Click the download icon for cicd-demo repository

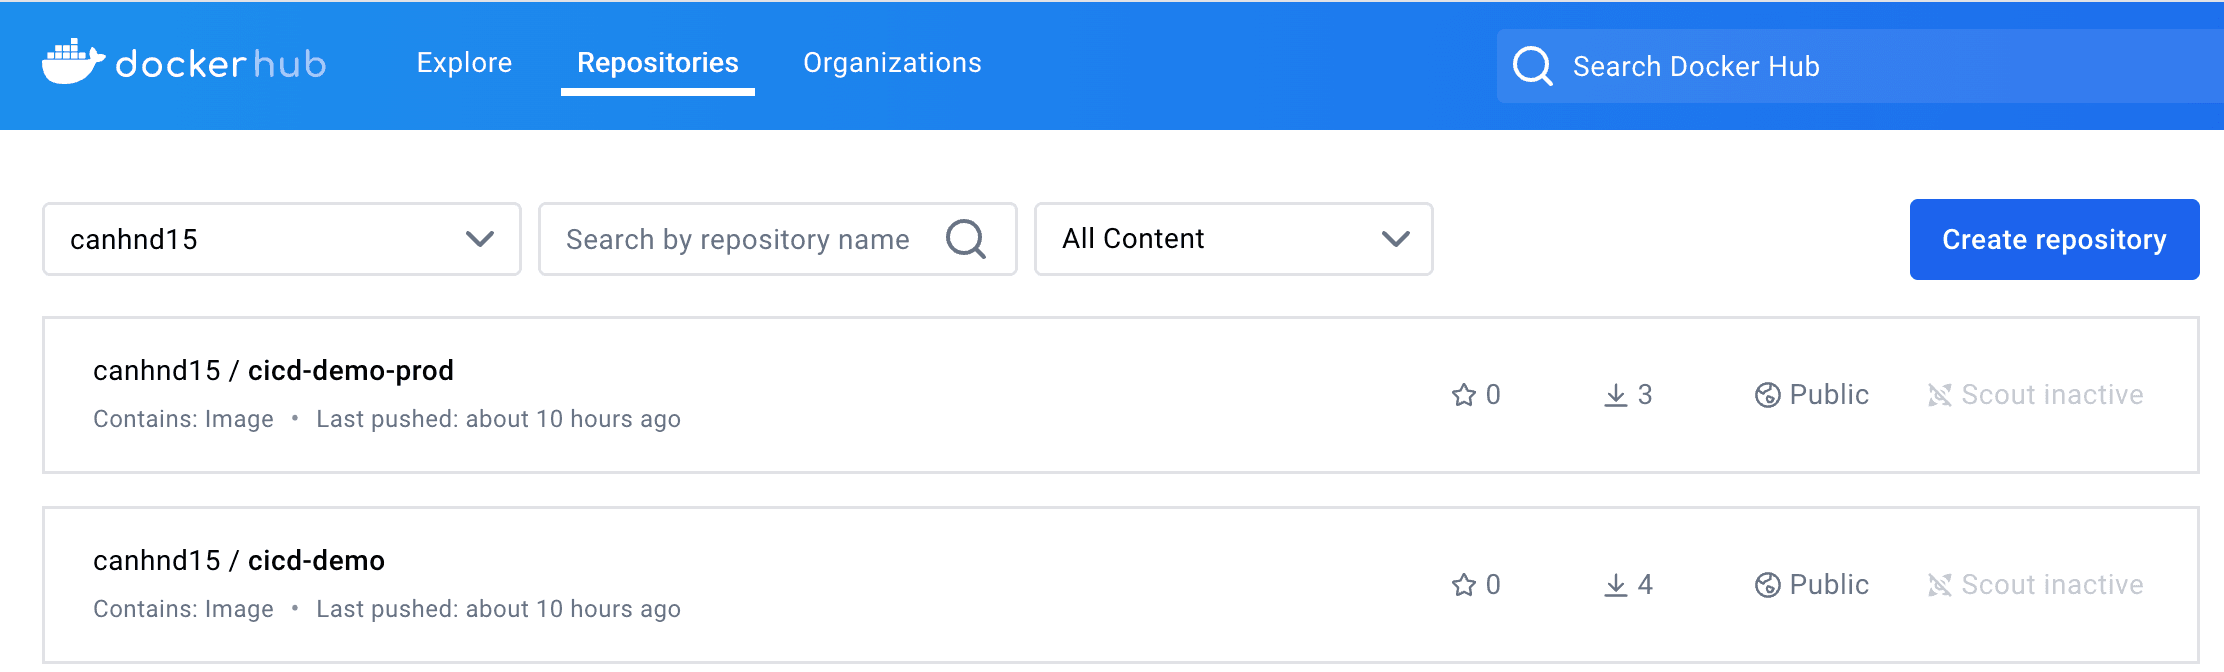pos(1616,585)
